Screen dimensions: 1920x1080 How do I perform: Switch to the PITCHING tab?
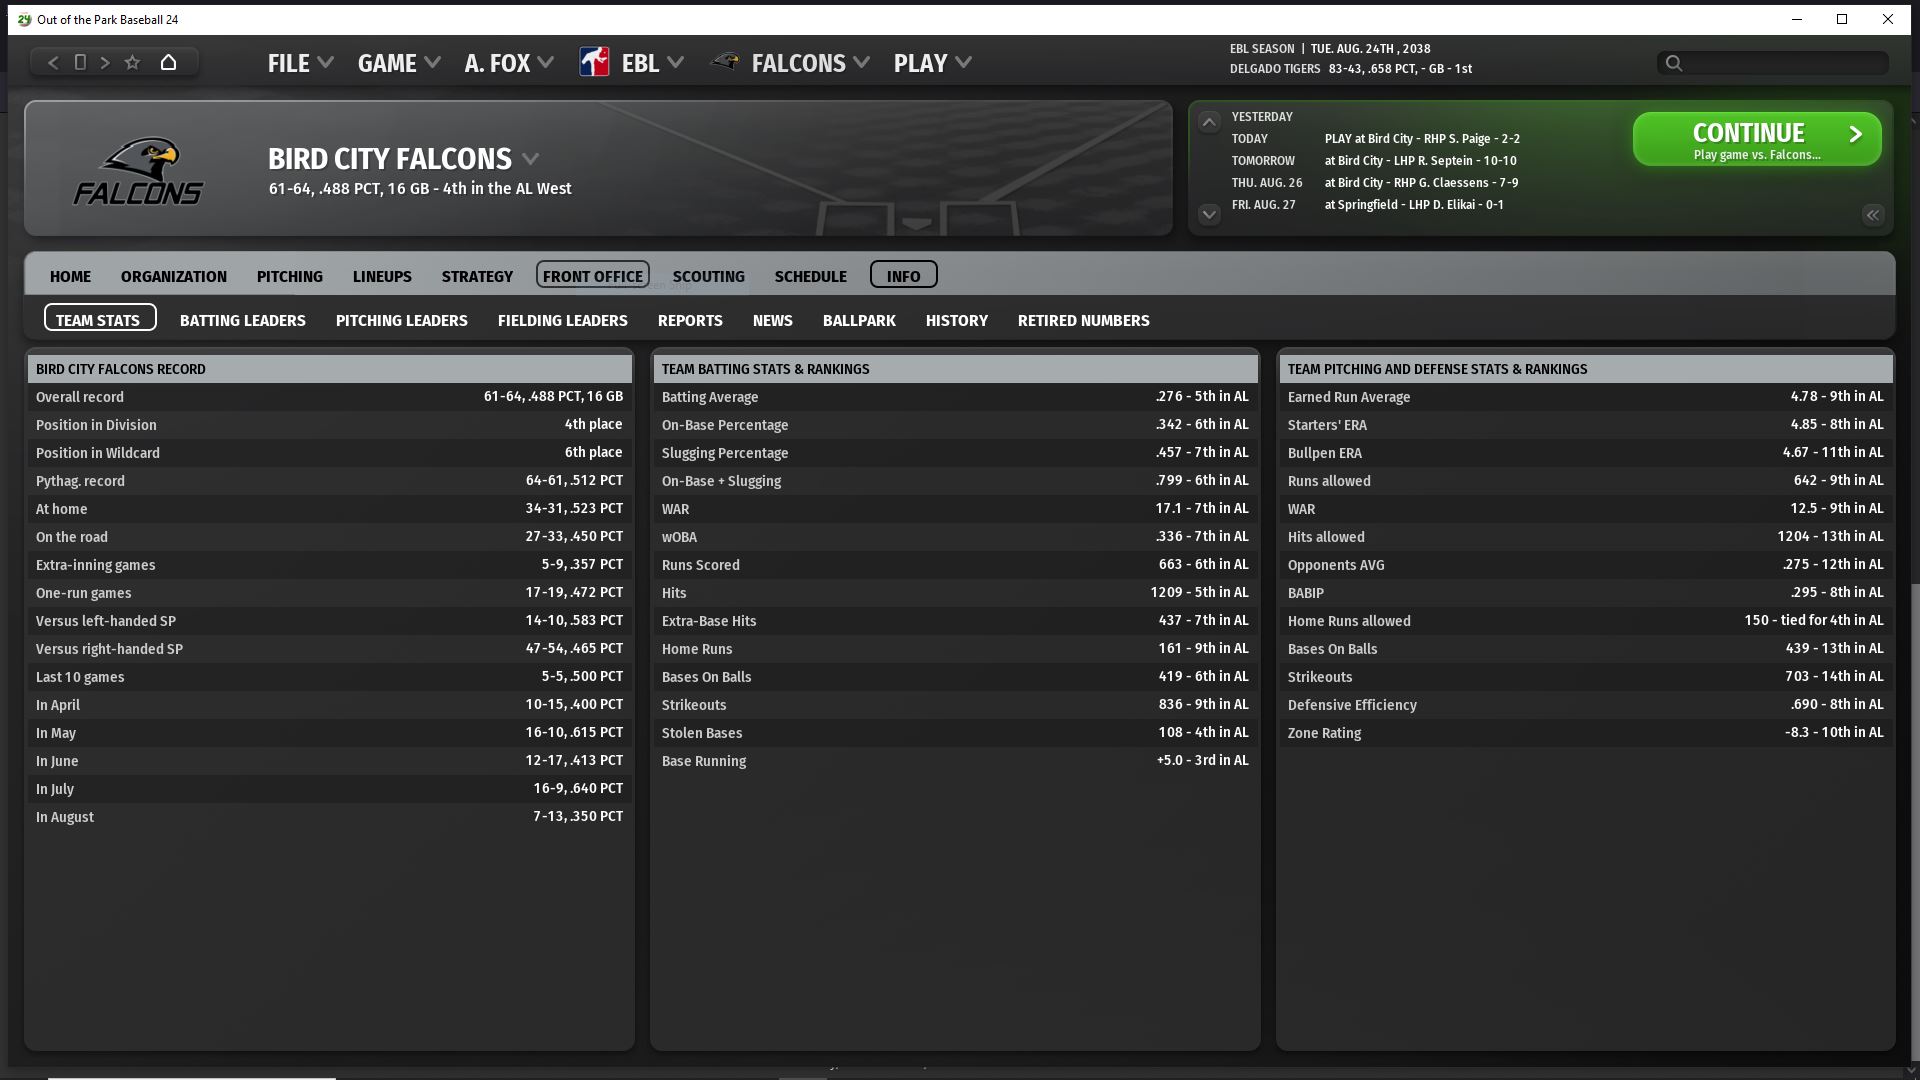click(289, 276)
